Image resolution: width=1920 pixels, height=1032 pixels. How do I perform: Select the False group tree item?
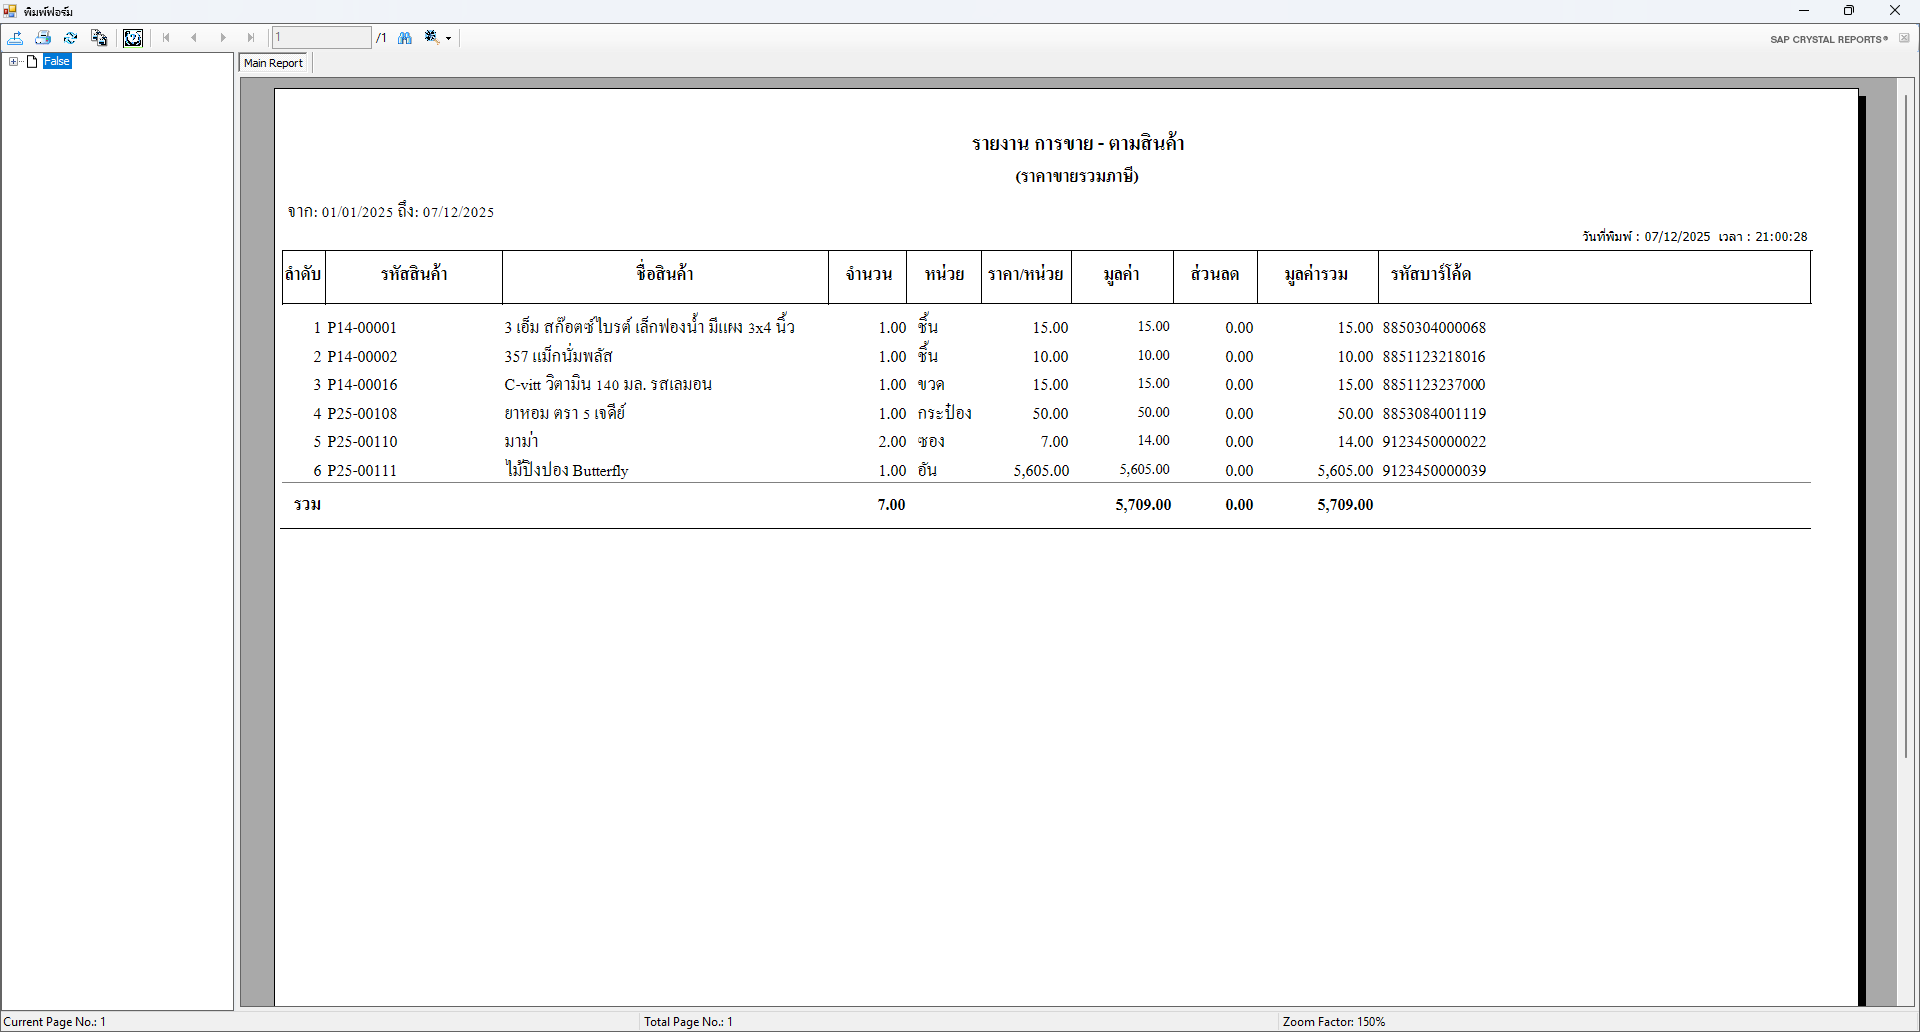click(x=57, y=61)
